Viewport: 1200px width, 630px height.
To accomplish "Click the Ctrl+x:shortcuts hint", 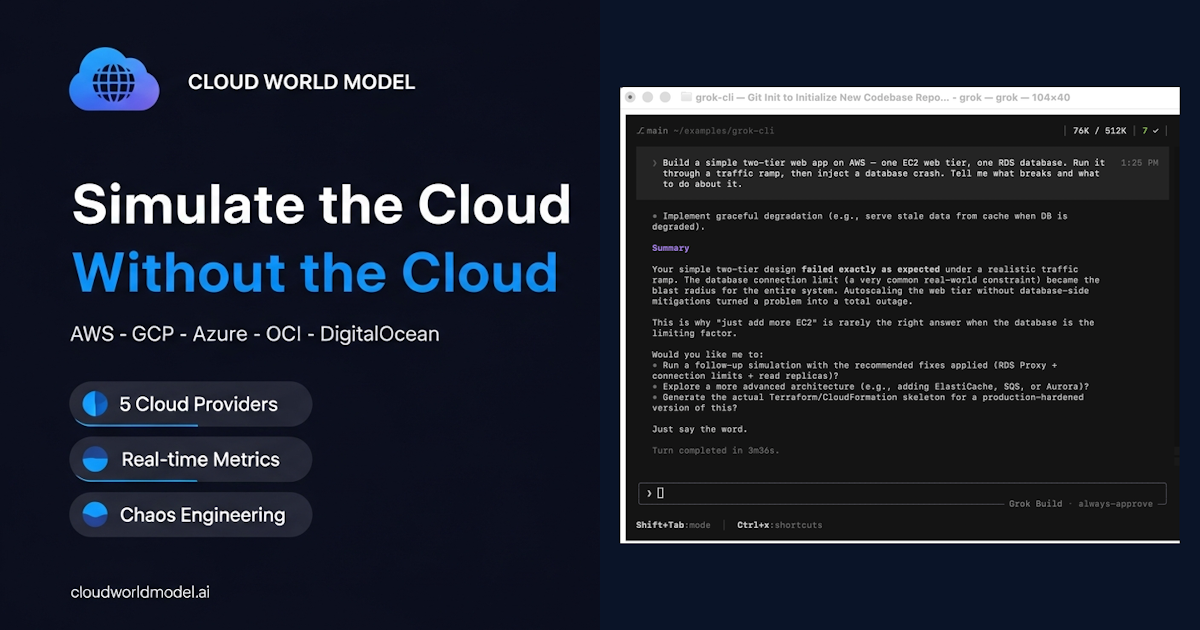I will pyautogui.click(x=779, y=525).
